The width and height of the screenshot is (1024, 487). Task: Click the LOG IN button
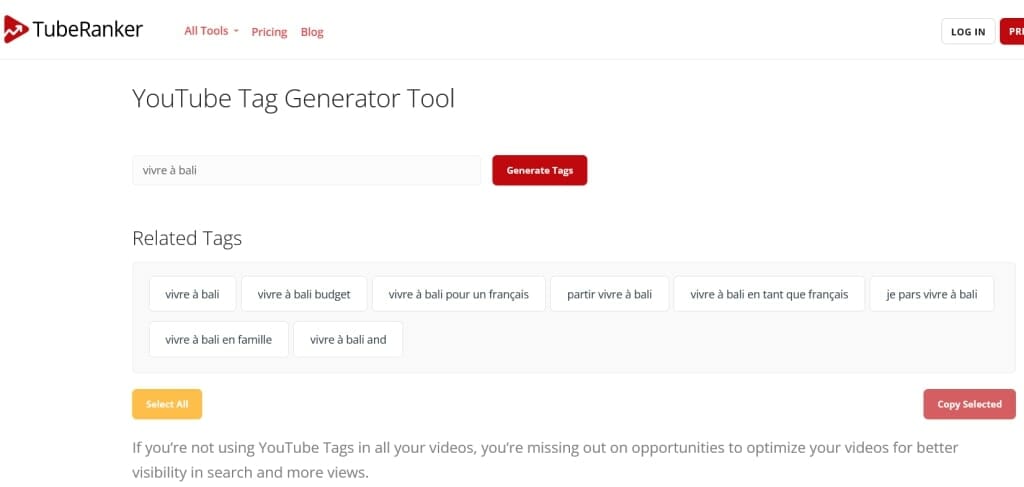coord(967,32)
